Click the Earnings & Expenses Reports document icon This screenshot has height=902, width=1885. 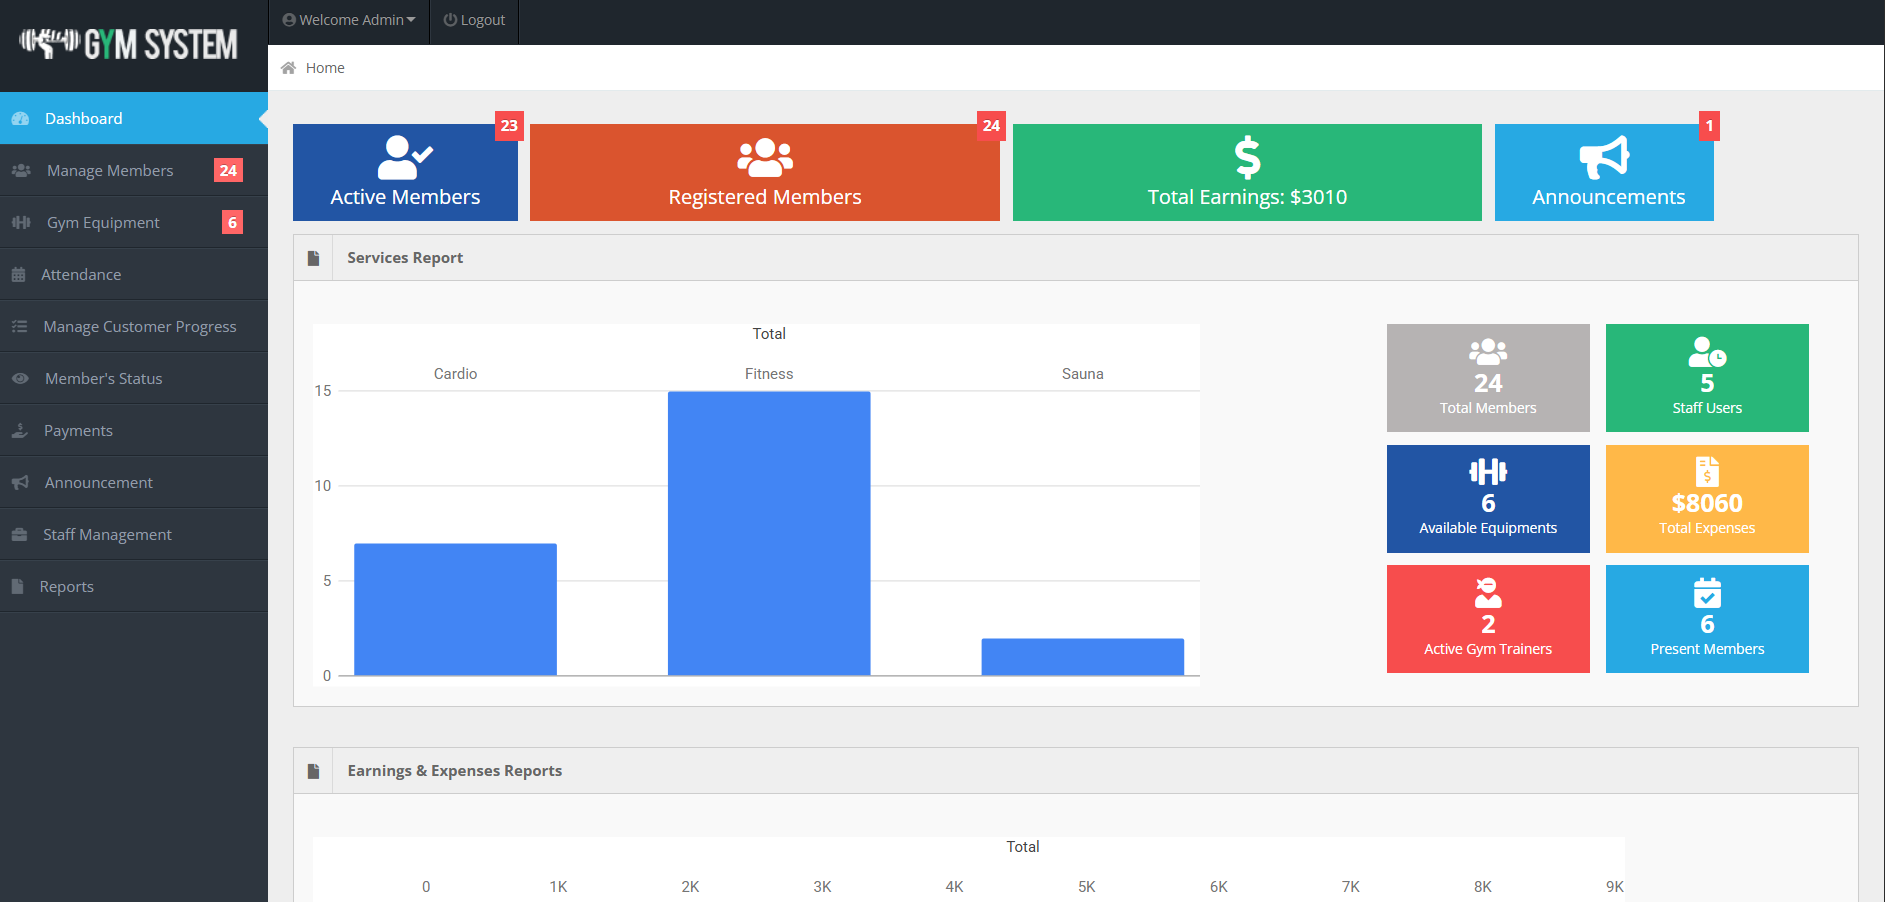(x=313, y=771)
